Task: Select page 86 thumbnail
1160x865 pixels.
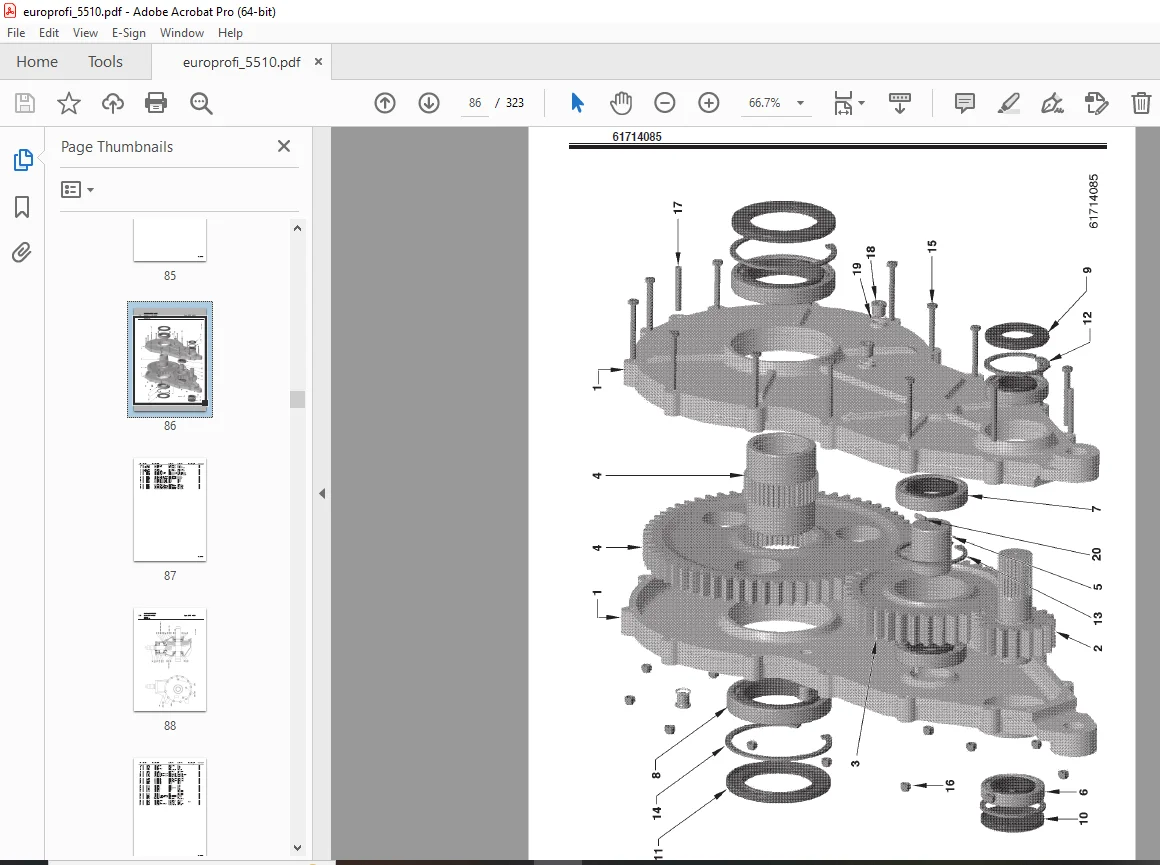Action: tap(170, 359)
